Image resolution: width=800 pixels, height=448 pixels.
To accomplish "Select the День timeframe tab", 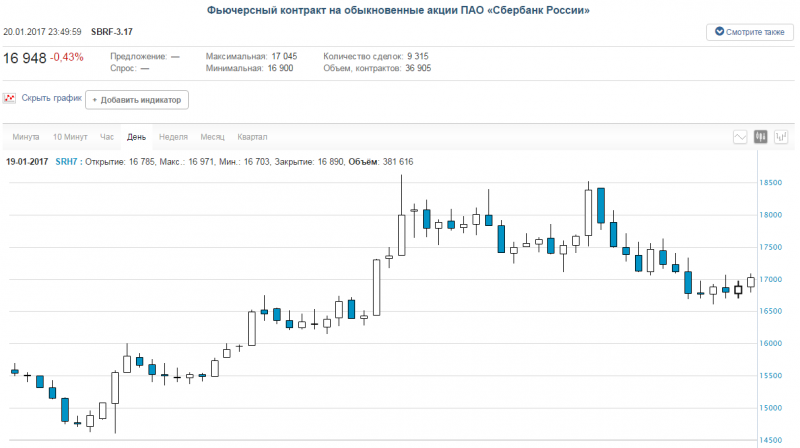I will click(137, 137).
